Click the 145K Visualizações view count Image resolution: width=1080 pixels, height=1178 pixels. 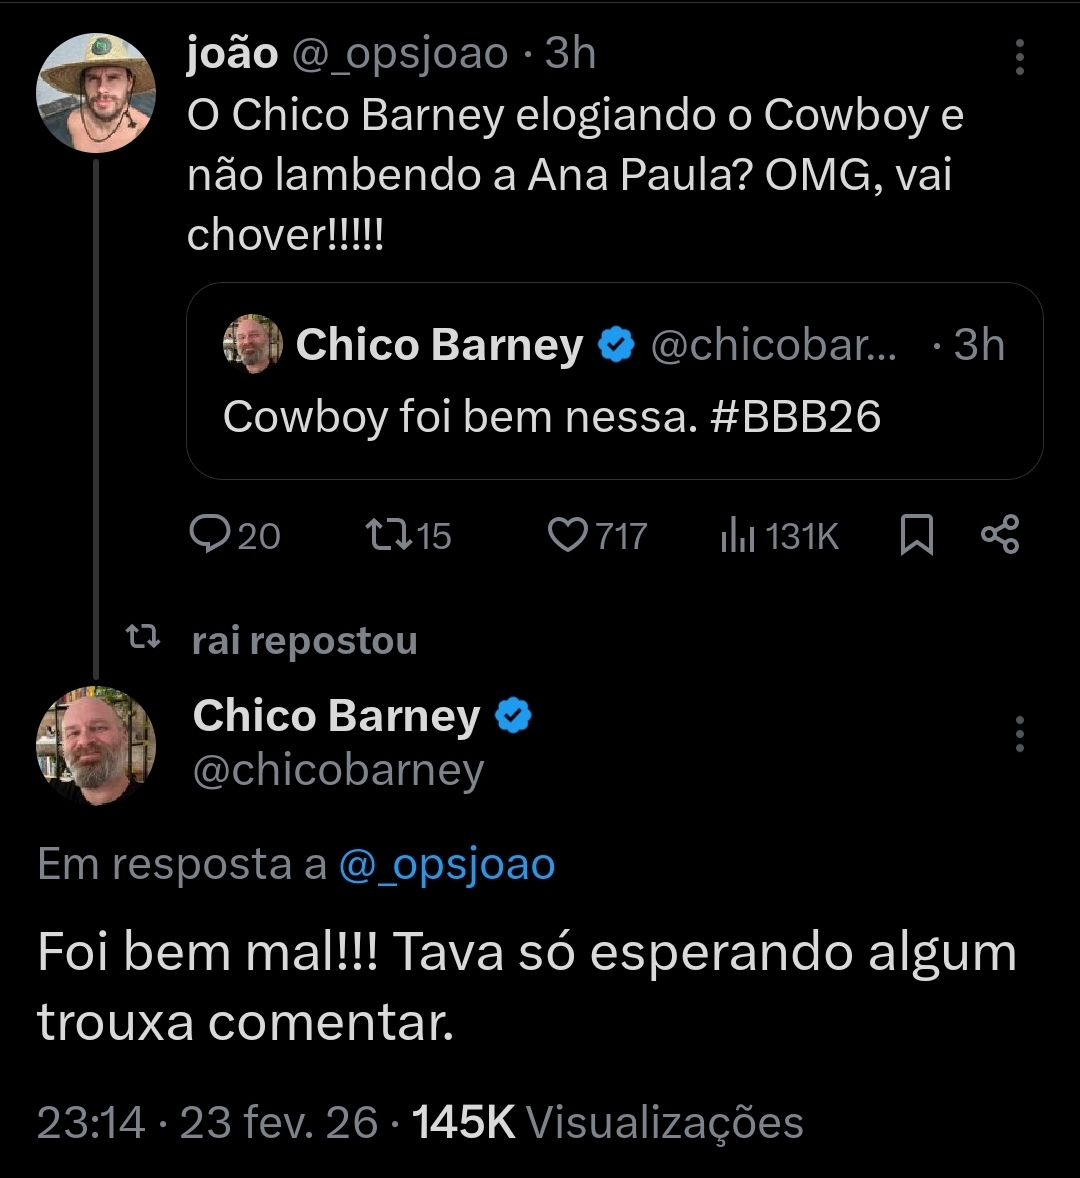pyautogui.click(x=608, y=1122)
